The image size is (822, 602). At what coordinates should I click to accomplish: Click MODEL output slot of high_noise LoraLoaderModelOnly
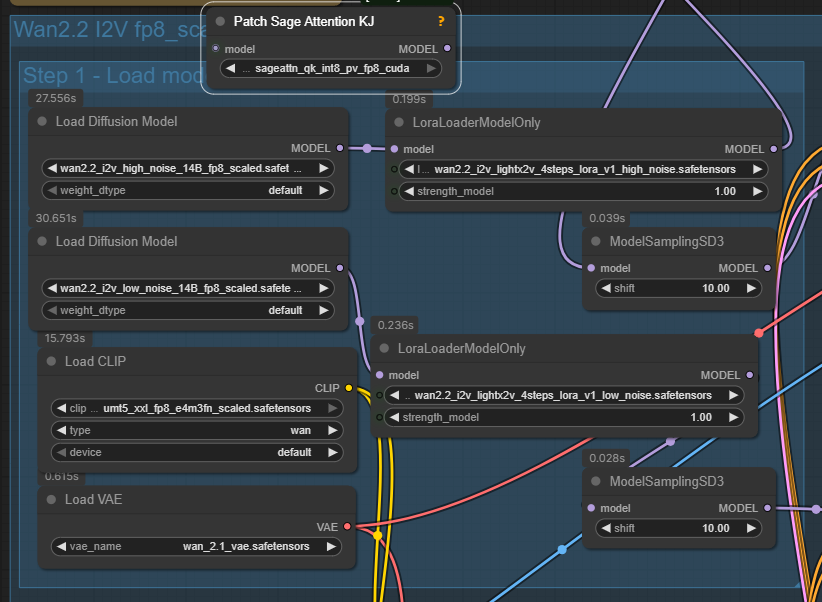pos(774,149)
